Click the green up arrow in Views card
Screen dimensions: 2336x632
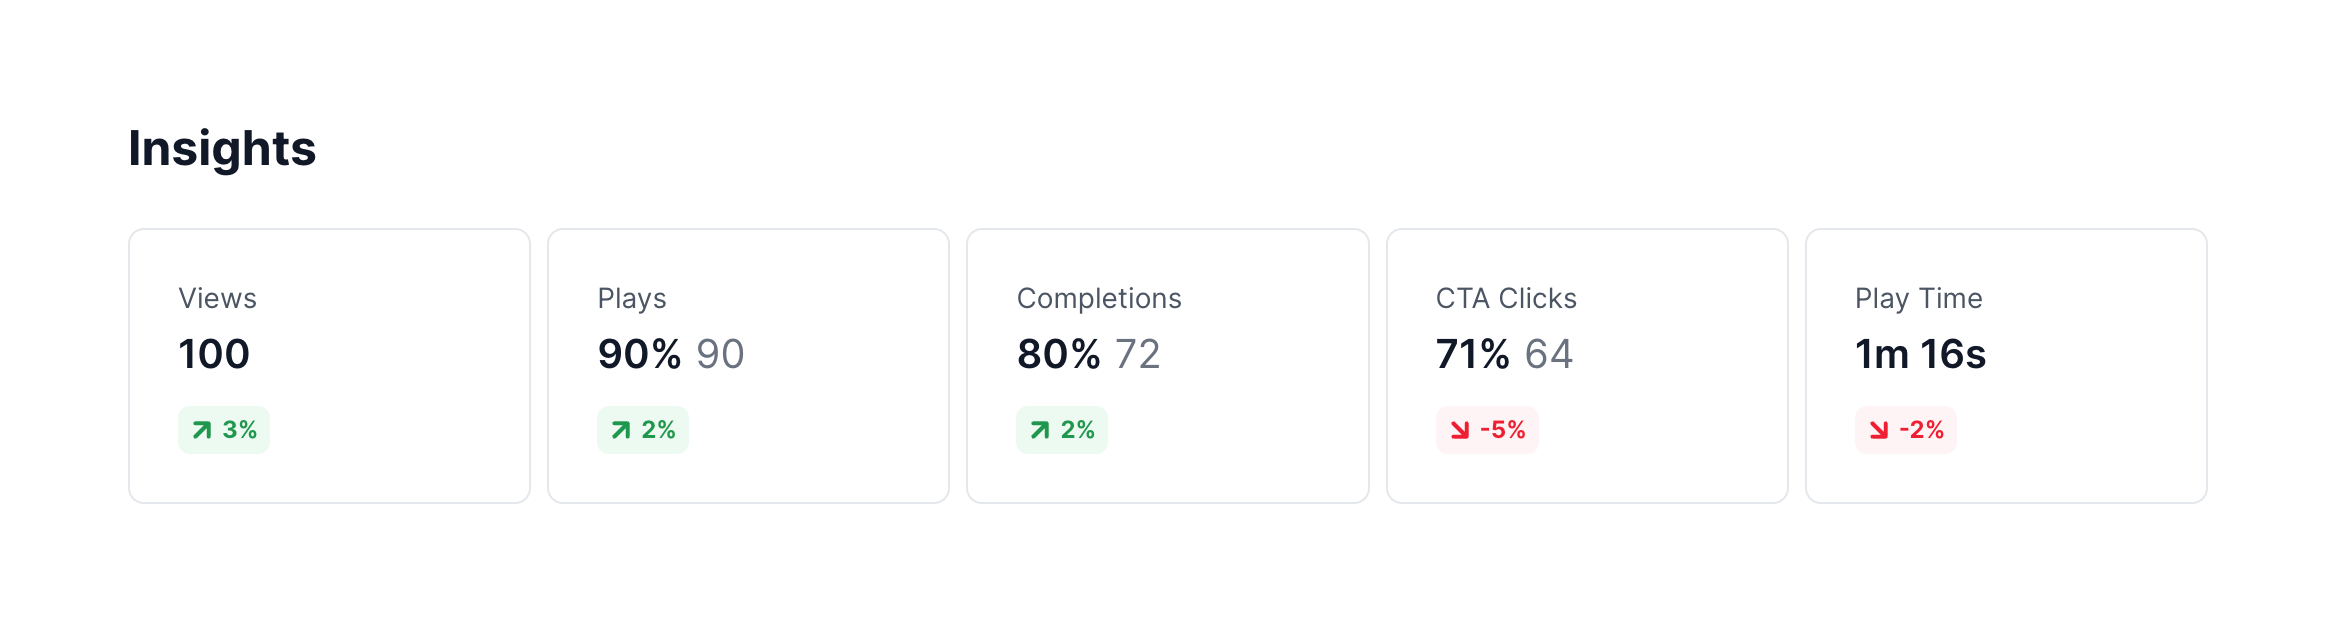point(202,430)
